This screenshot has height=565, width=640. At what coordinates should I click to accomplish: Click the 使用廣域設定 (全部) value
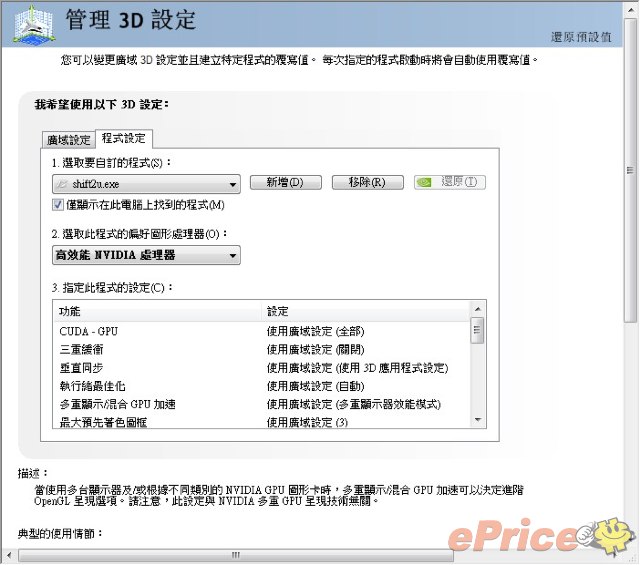315,331
